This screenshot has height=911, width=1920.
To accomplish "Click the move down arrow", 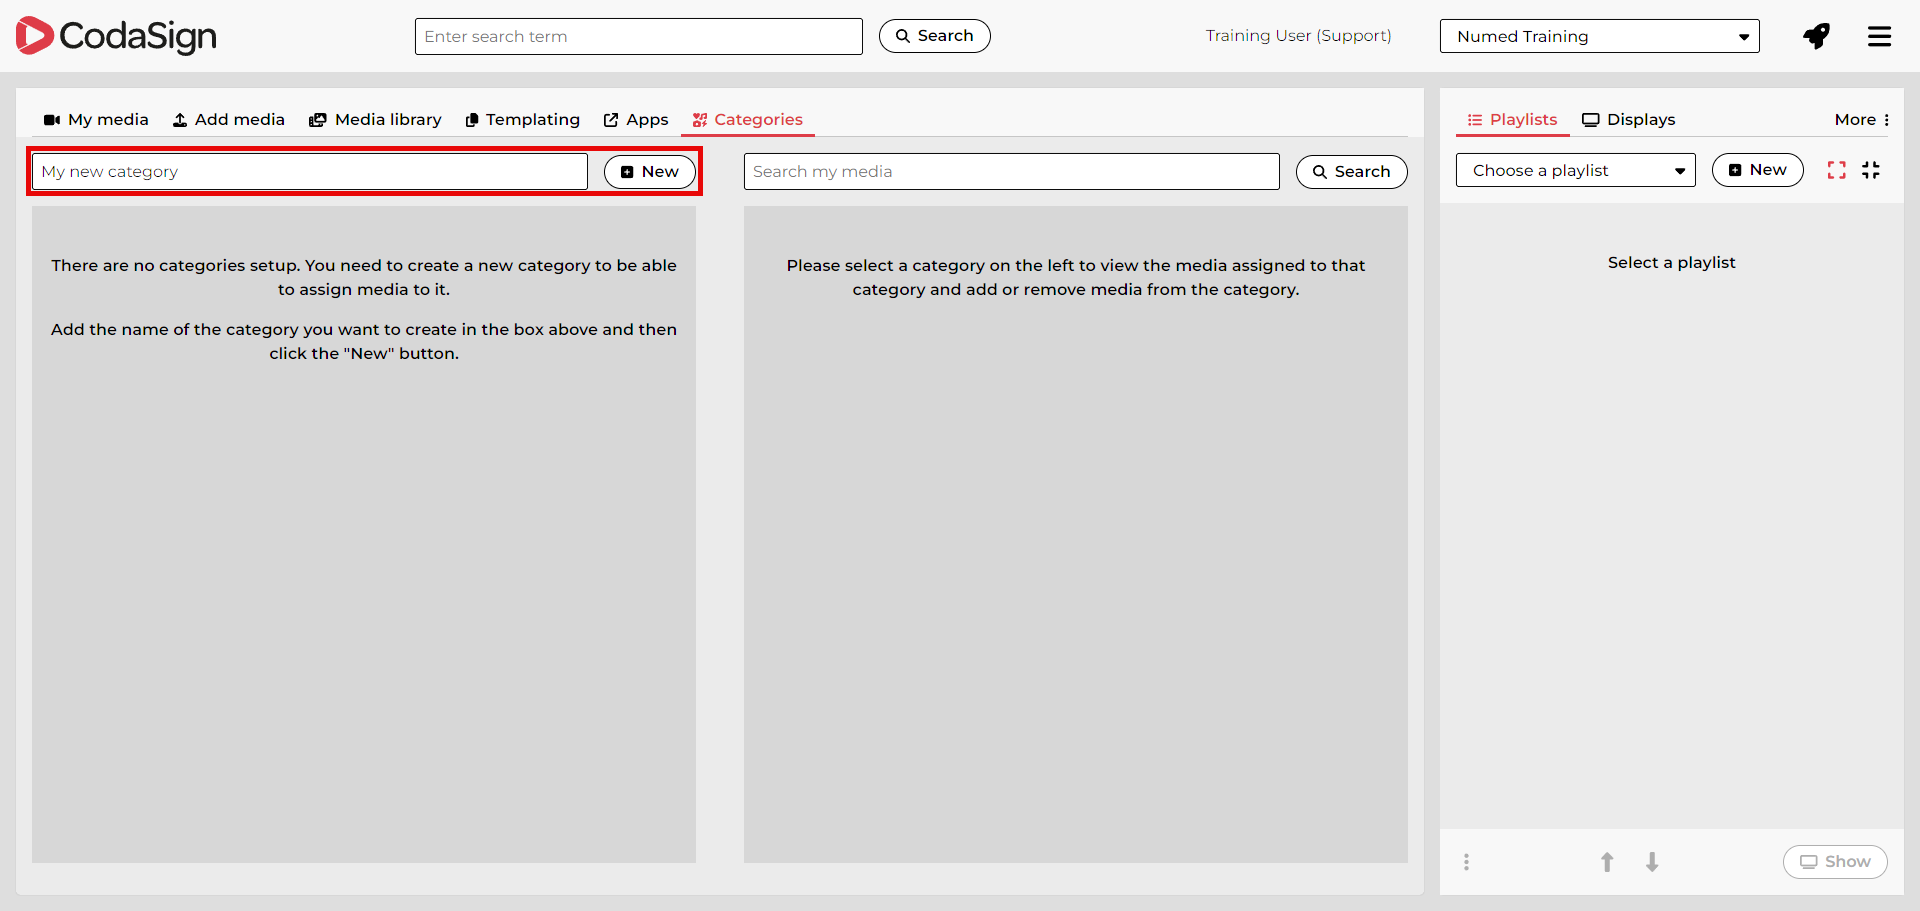I will (1652, 862).
